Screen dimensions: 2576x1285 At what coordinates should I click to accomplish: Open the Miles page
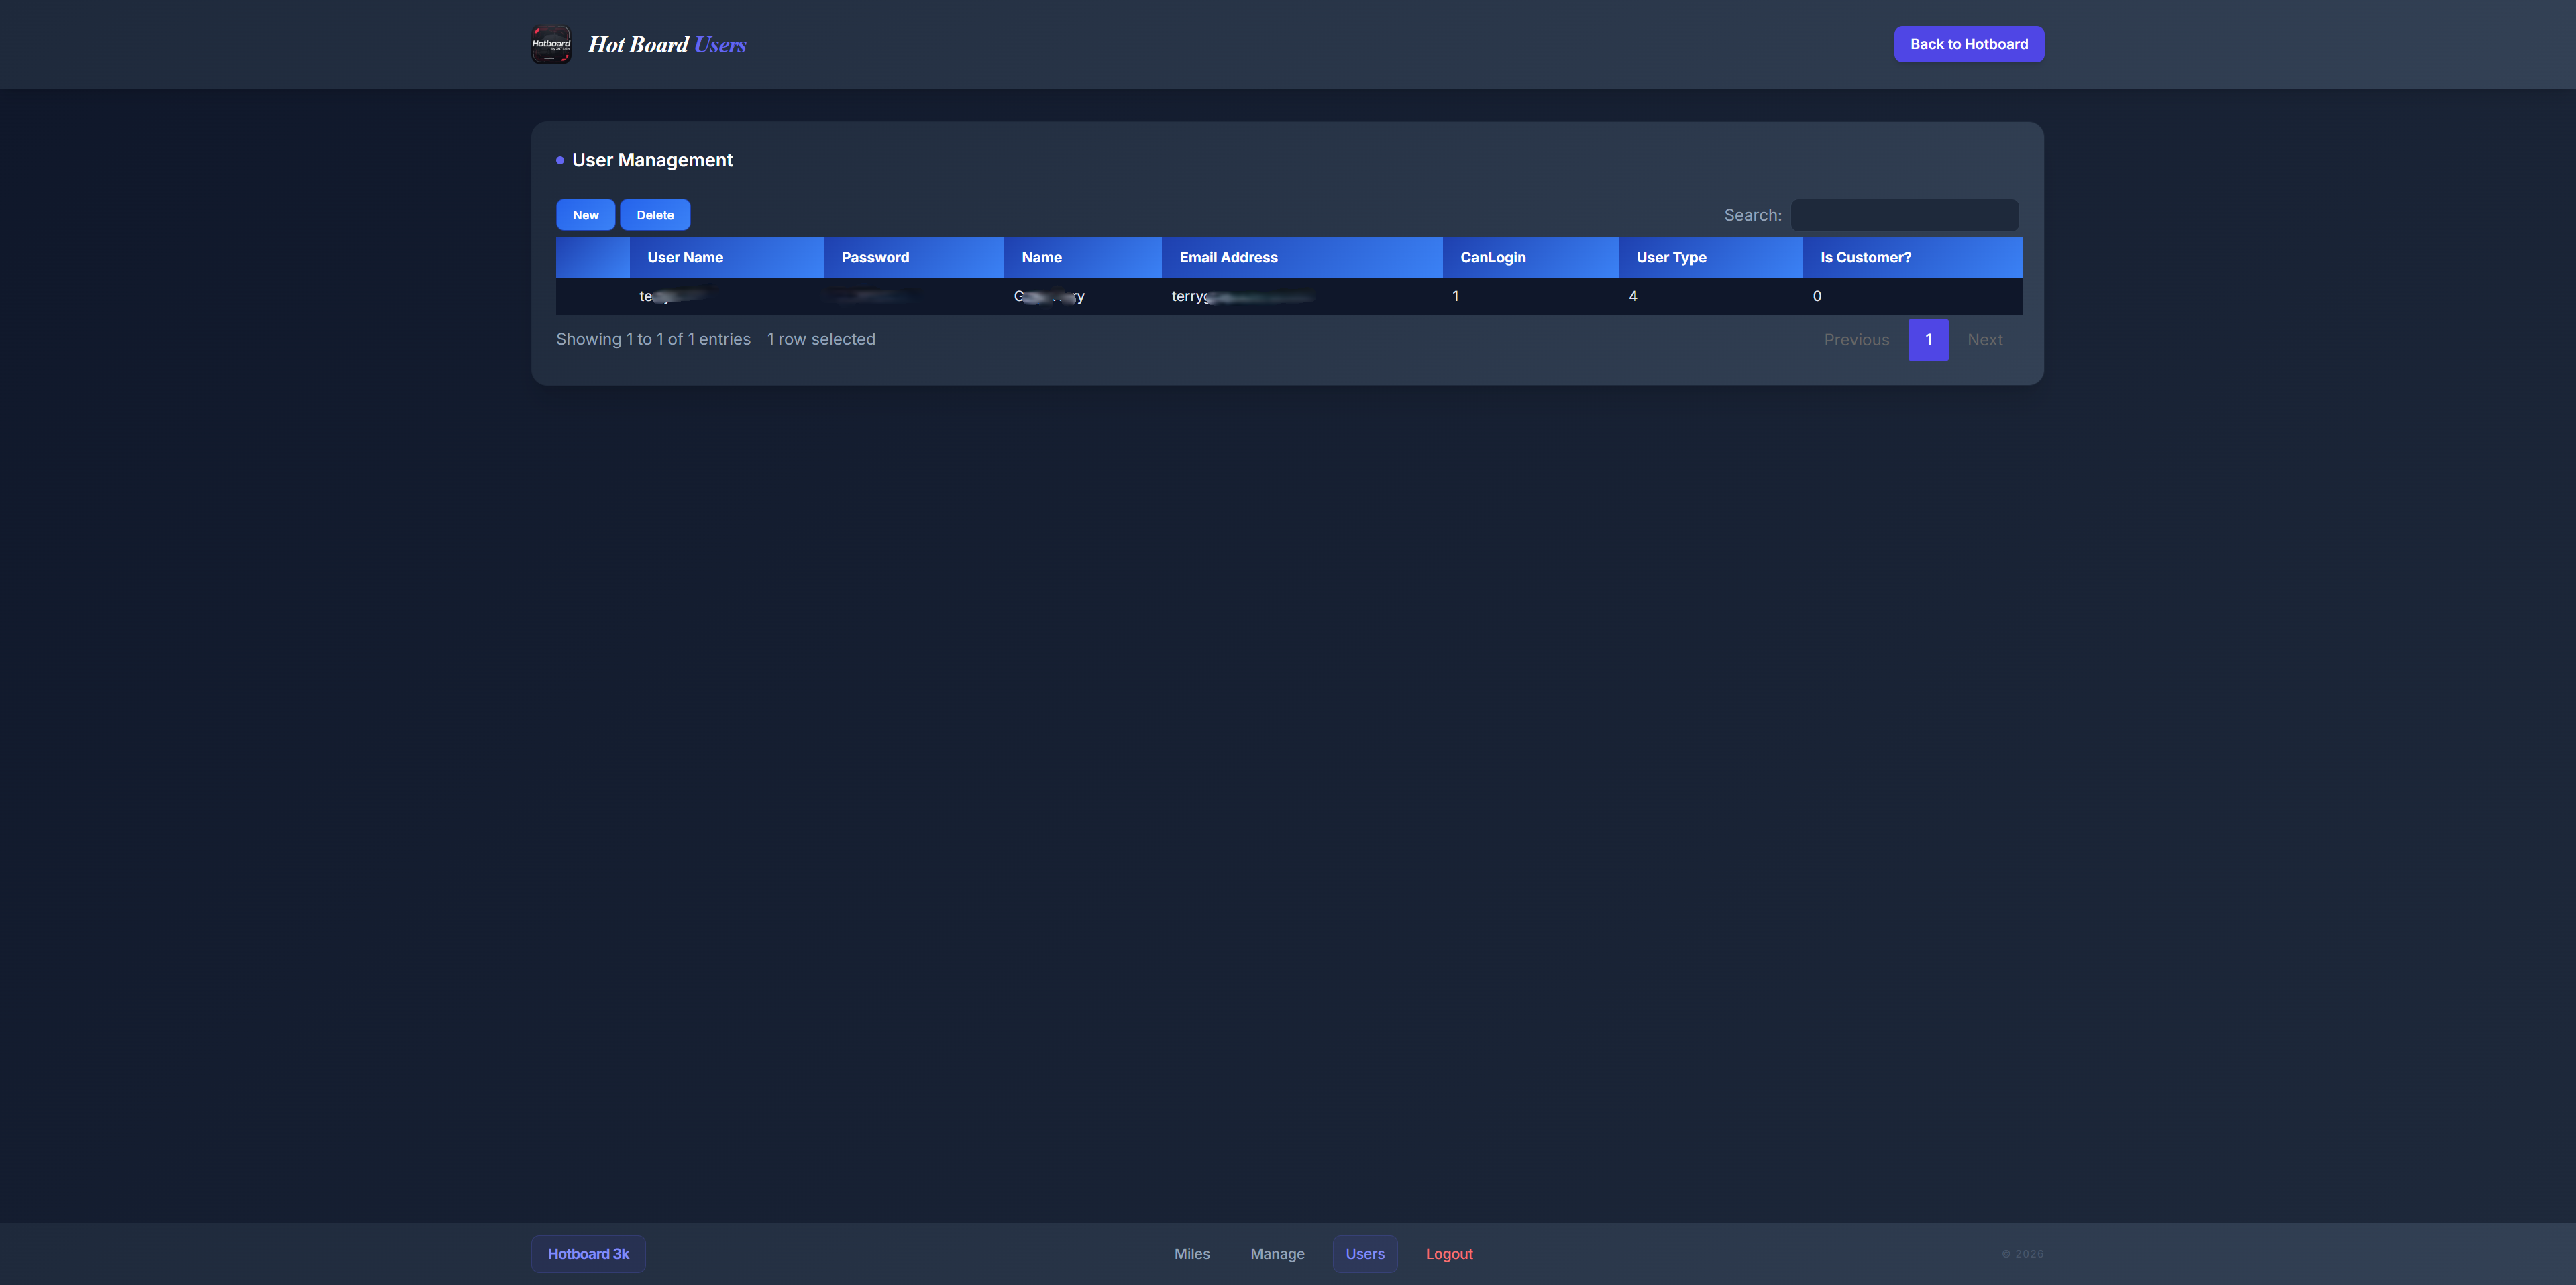pyautogui.click(x=1191, y=1253)
